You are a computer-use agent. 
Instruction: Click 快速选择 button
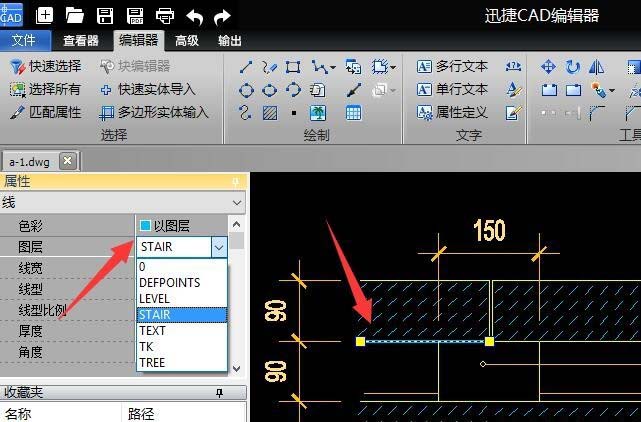coord(46,66)
